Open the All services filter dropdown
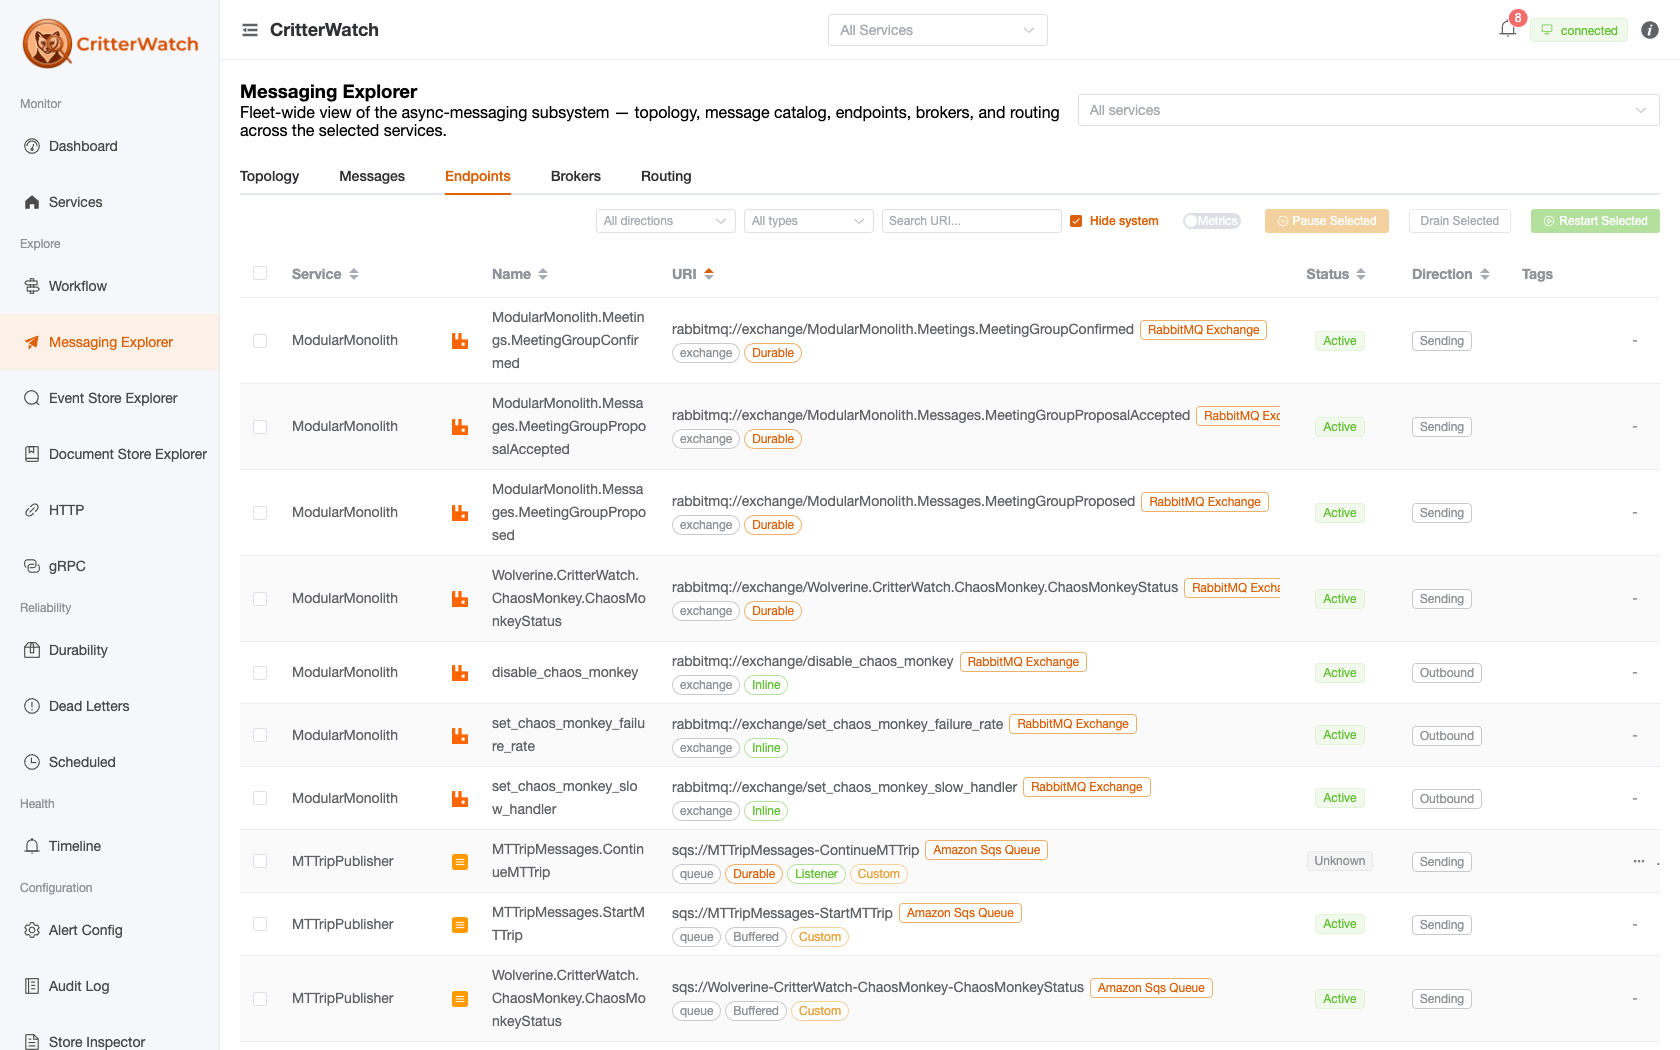The height and width of the screenshot is (1050, 1680). (x=1368, y=110)
